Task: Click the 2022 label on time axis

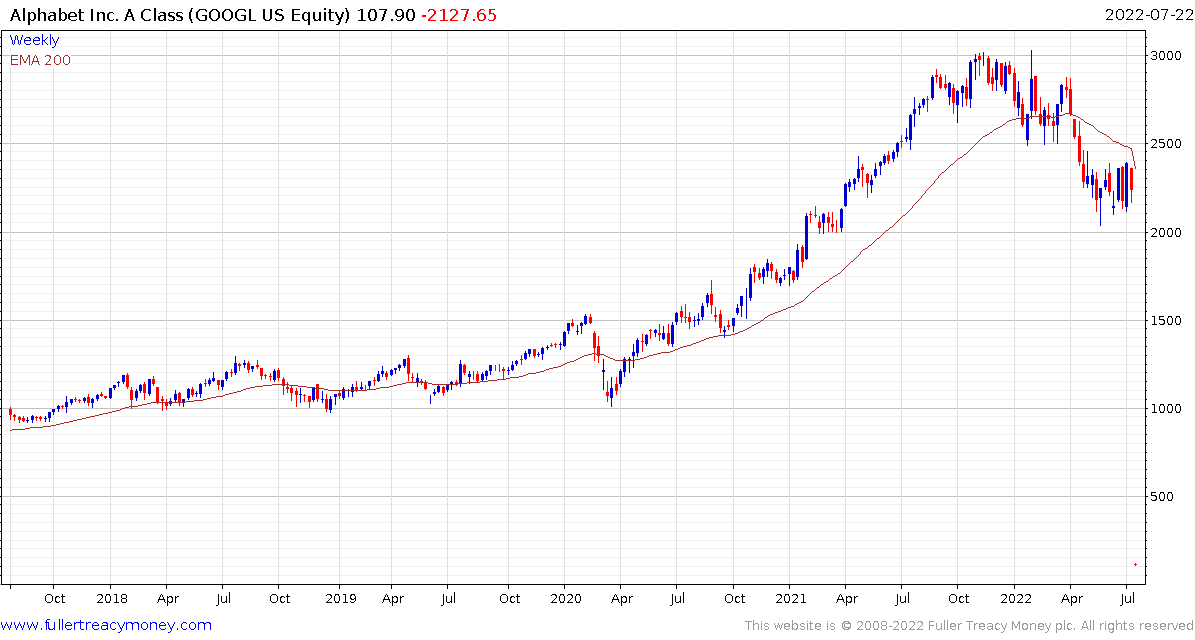Action: (1014, 599)
